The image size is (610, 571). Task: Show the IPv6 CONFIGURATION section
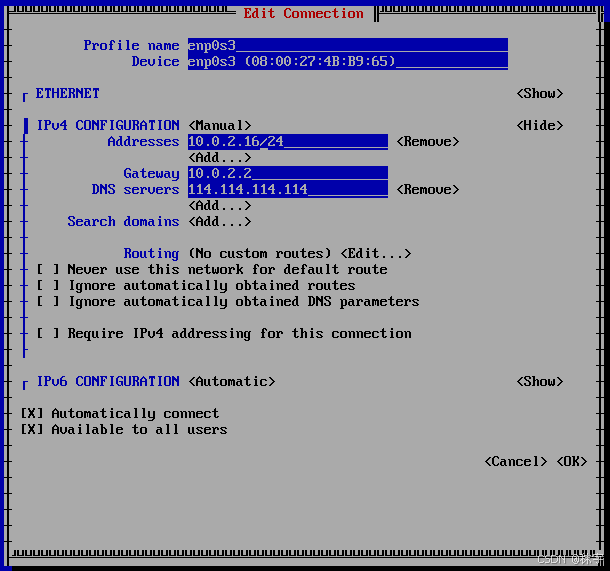tap(540, 382)
